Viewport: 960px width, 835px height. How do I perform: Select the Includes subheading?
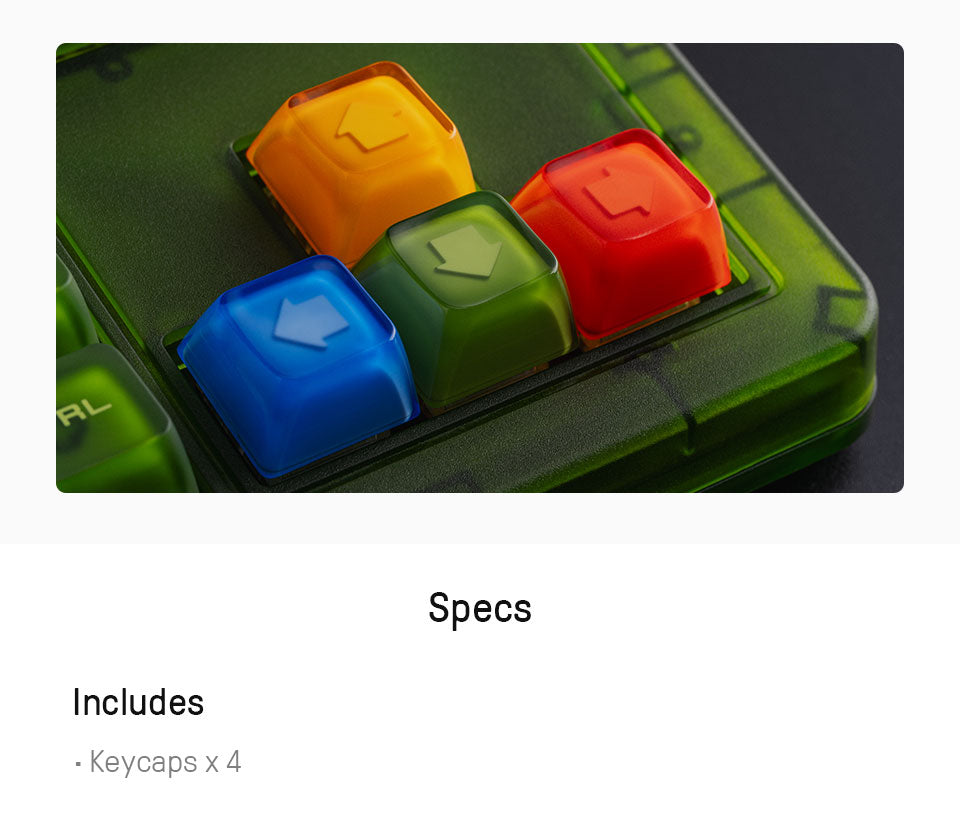click(138, 702)
